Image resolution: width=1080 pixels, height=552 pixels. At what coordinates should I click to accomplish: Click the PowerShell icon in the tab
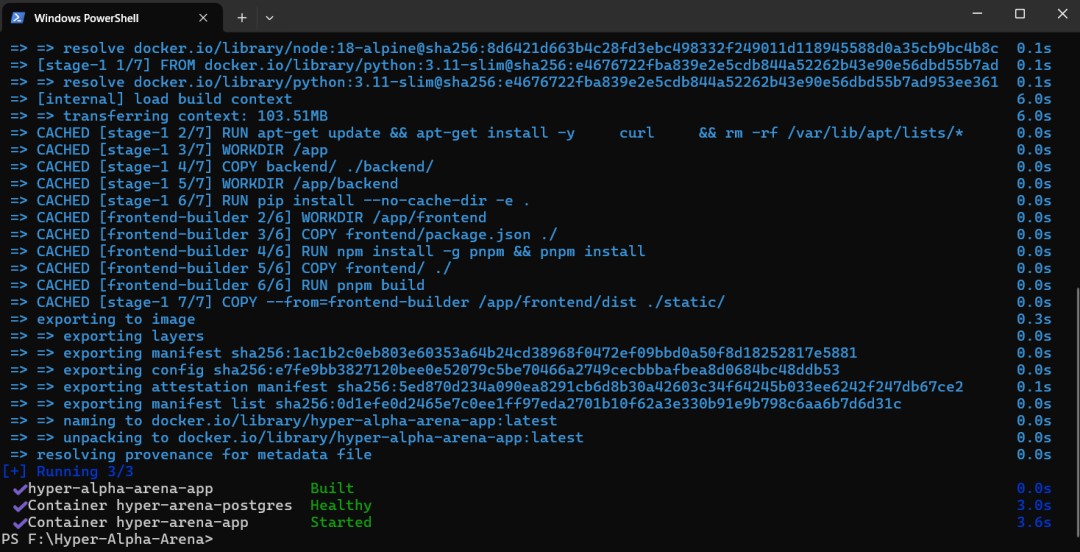tap(18, 18)
